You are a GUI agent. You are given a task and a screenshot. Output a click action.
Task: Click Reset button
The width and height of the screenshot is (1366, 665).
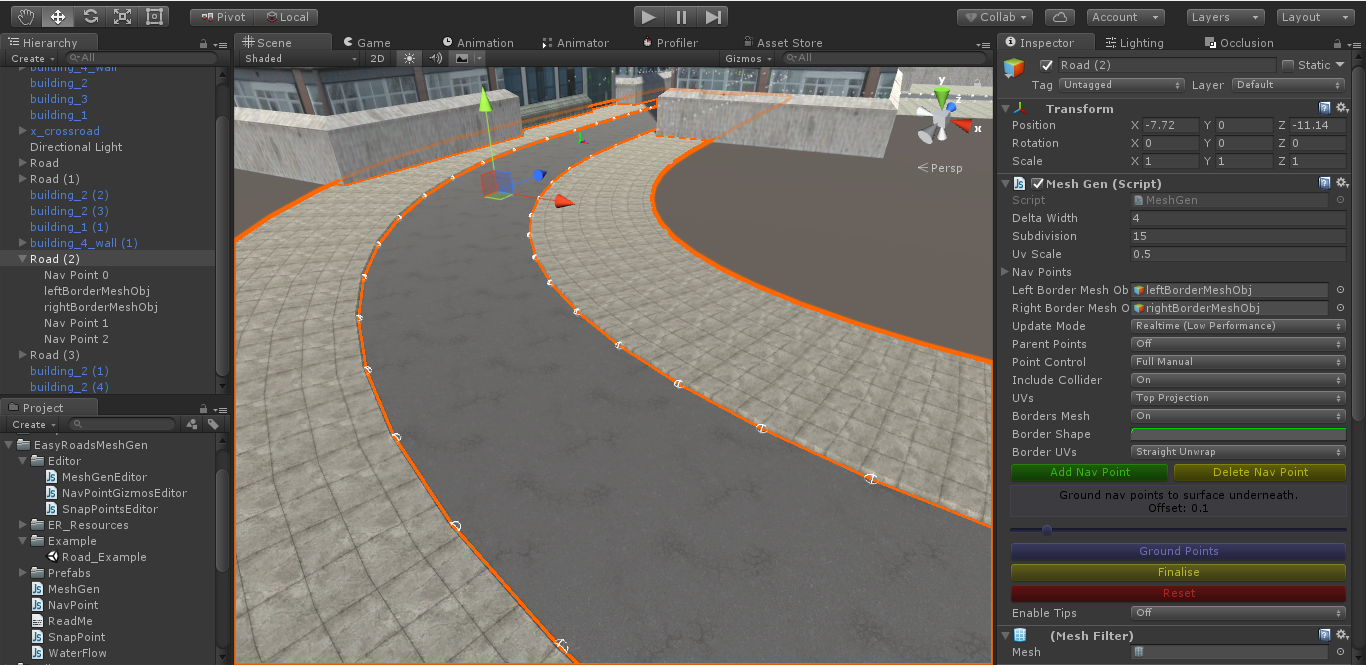1178,593
